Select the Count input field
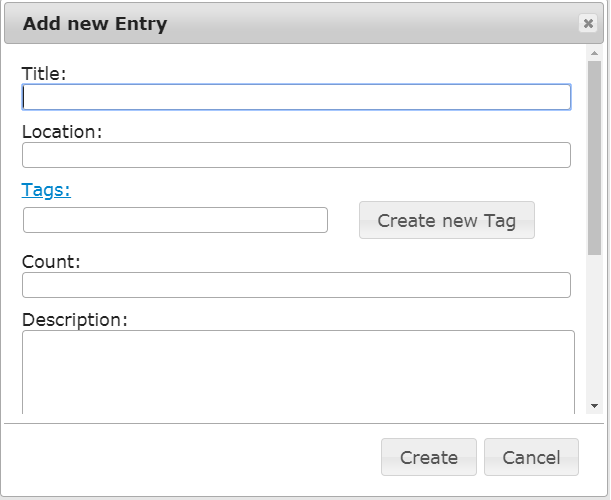This screenshot has height=500, width=611. pos(296,285)
